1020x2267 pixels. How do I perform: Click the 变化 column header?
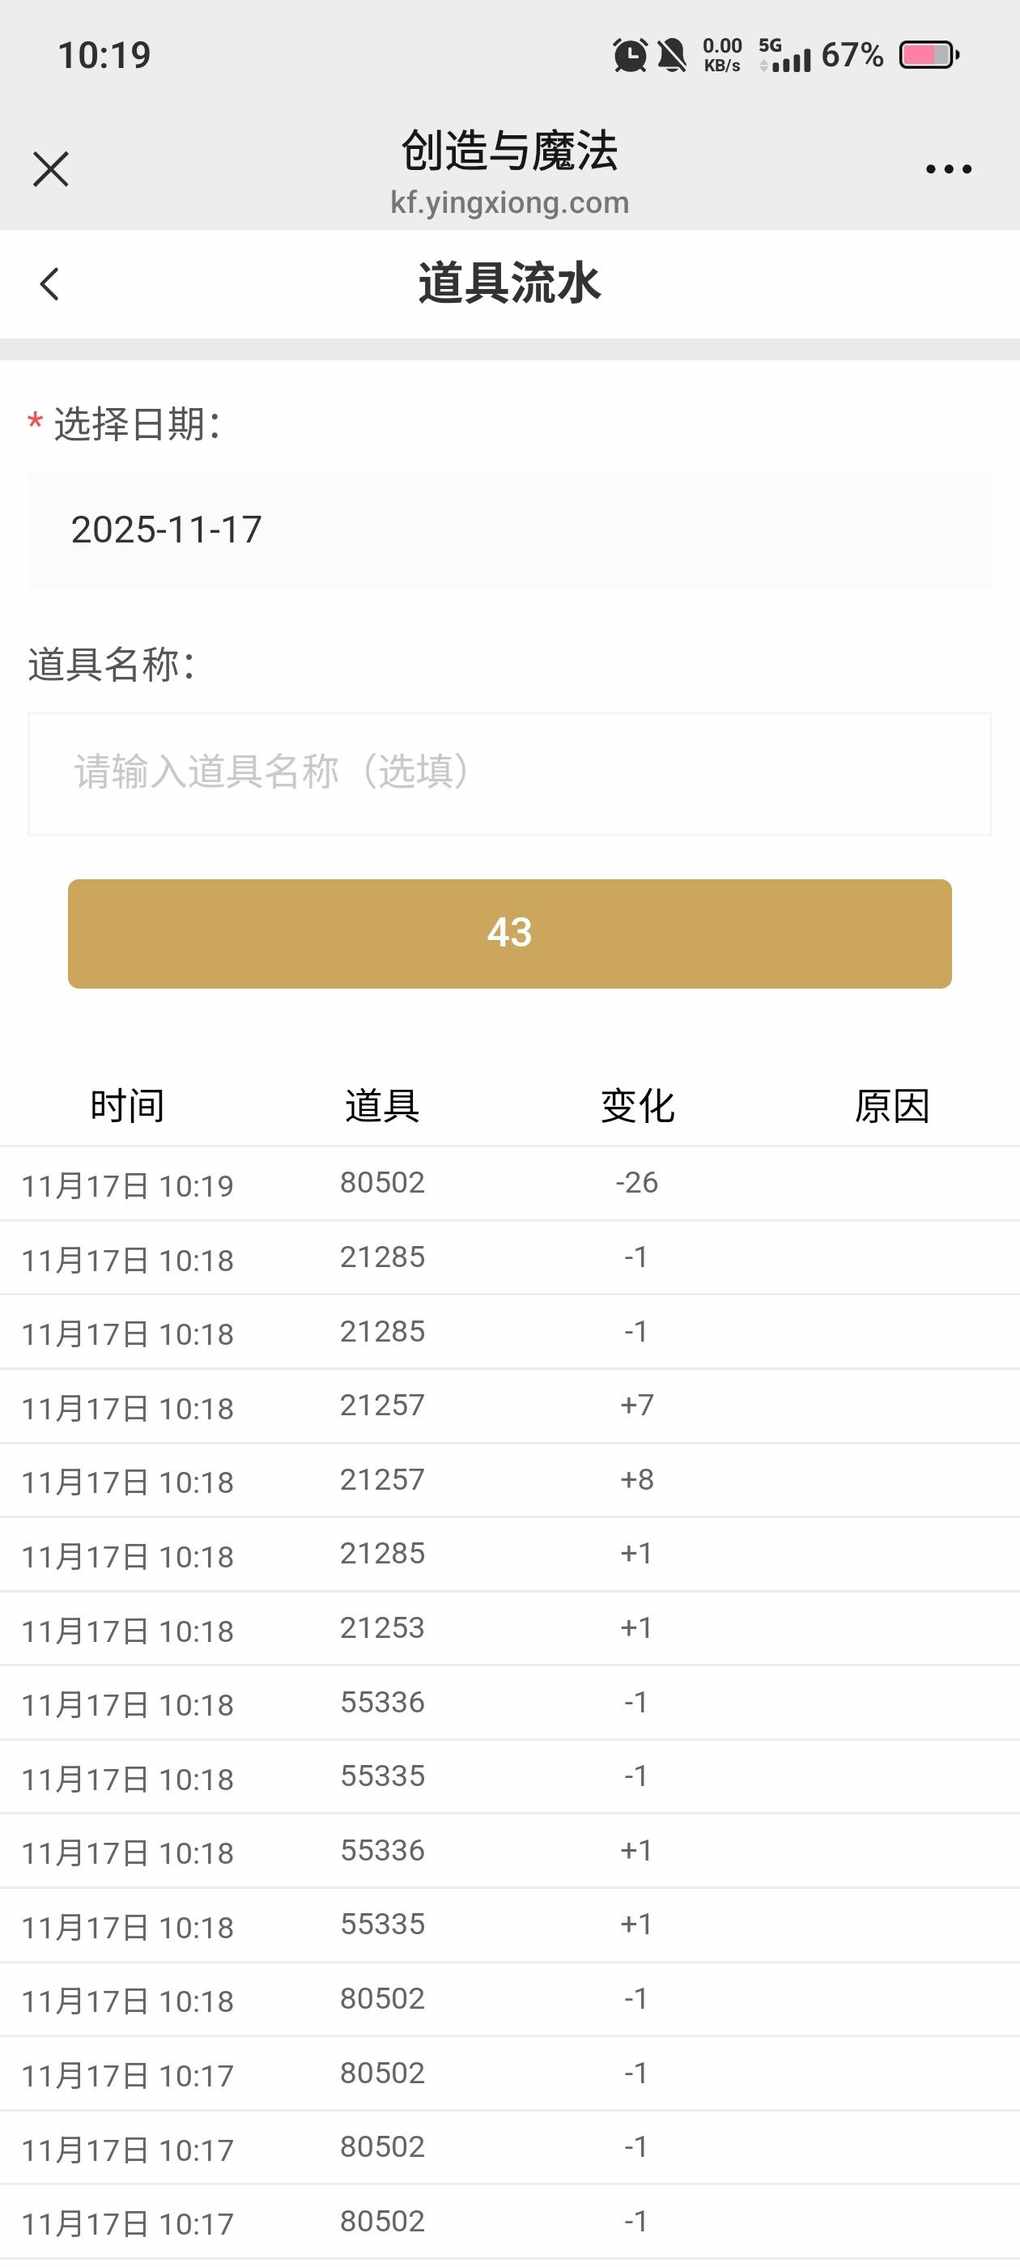637,1106
